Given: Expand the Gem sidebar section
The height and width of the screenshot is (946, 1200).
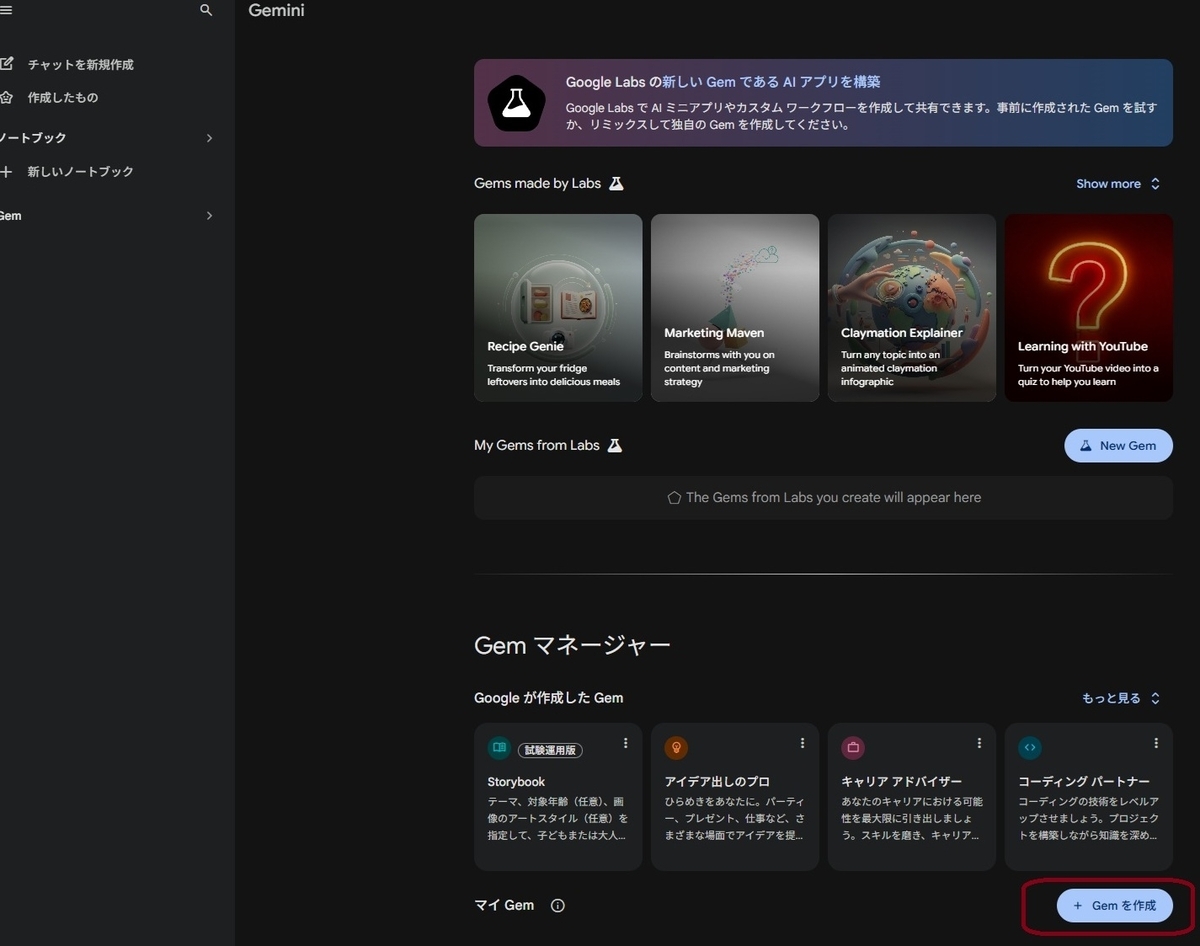Looking at the screenshot, I should point(209,216).
